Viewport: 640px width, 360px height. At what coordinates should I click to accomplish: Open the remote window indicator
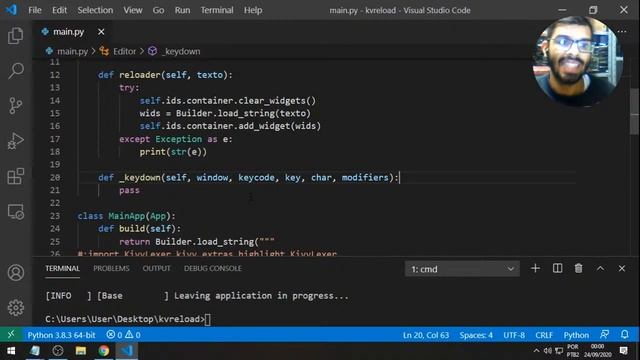coord(11,335)
